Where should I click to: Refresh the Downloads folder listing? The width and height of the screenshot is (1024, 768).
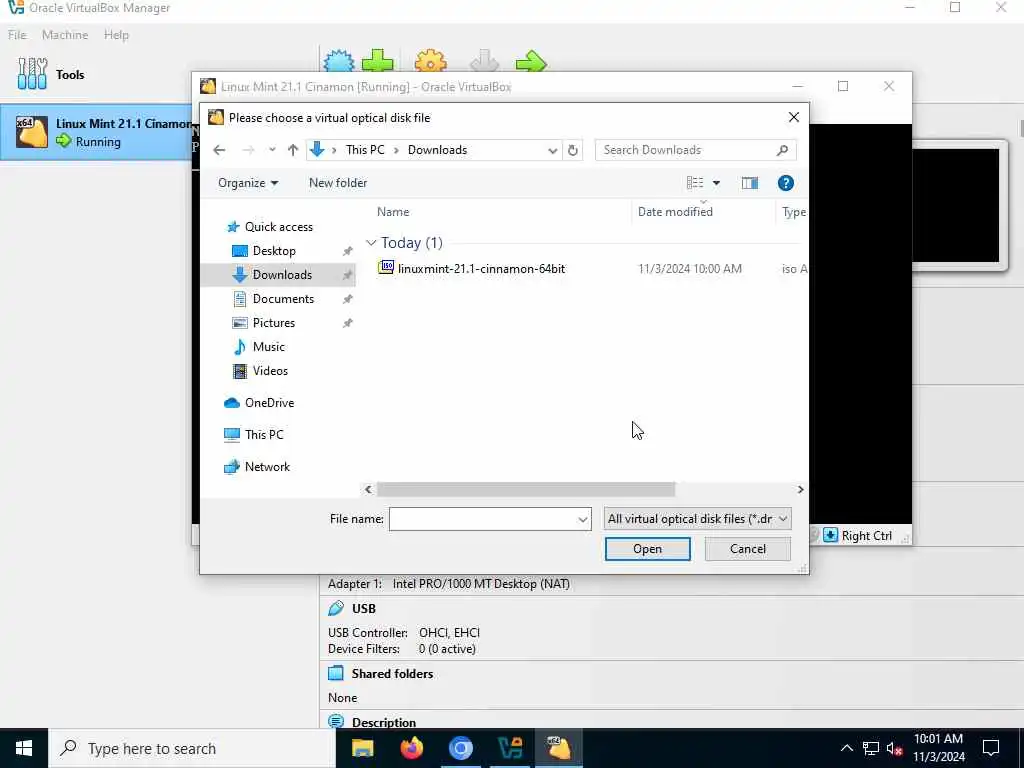click(x=573, y=150)
